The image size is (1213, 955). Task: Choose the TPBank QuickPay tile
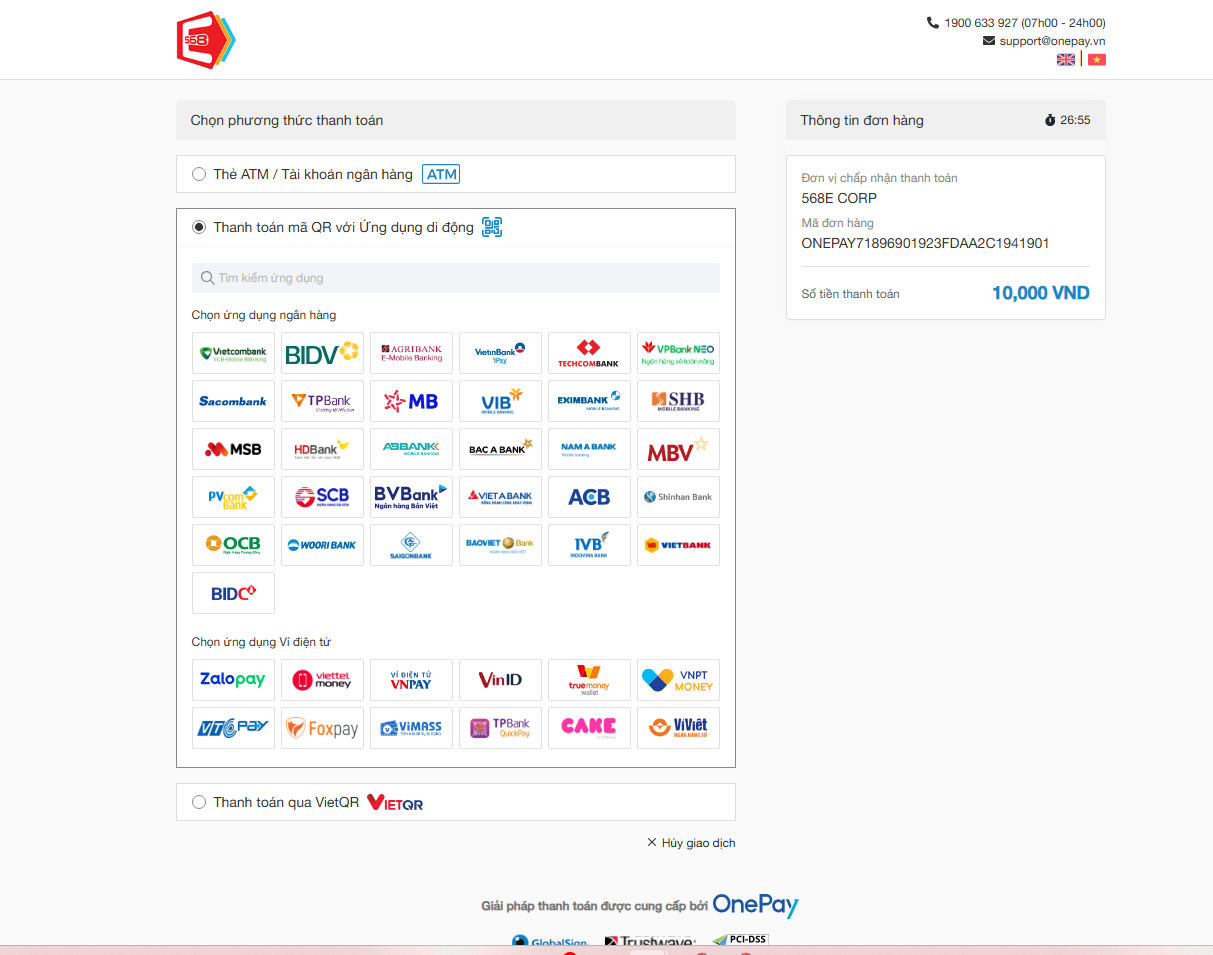500,728
